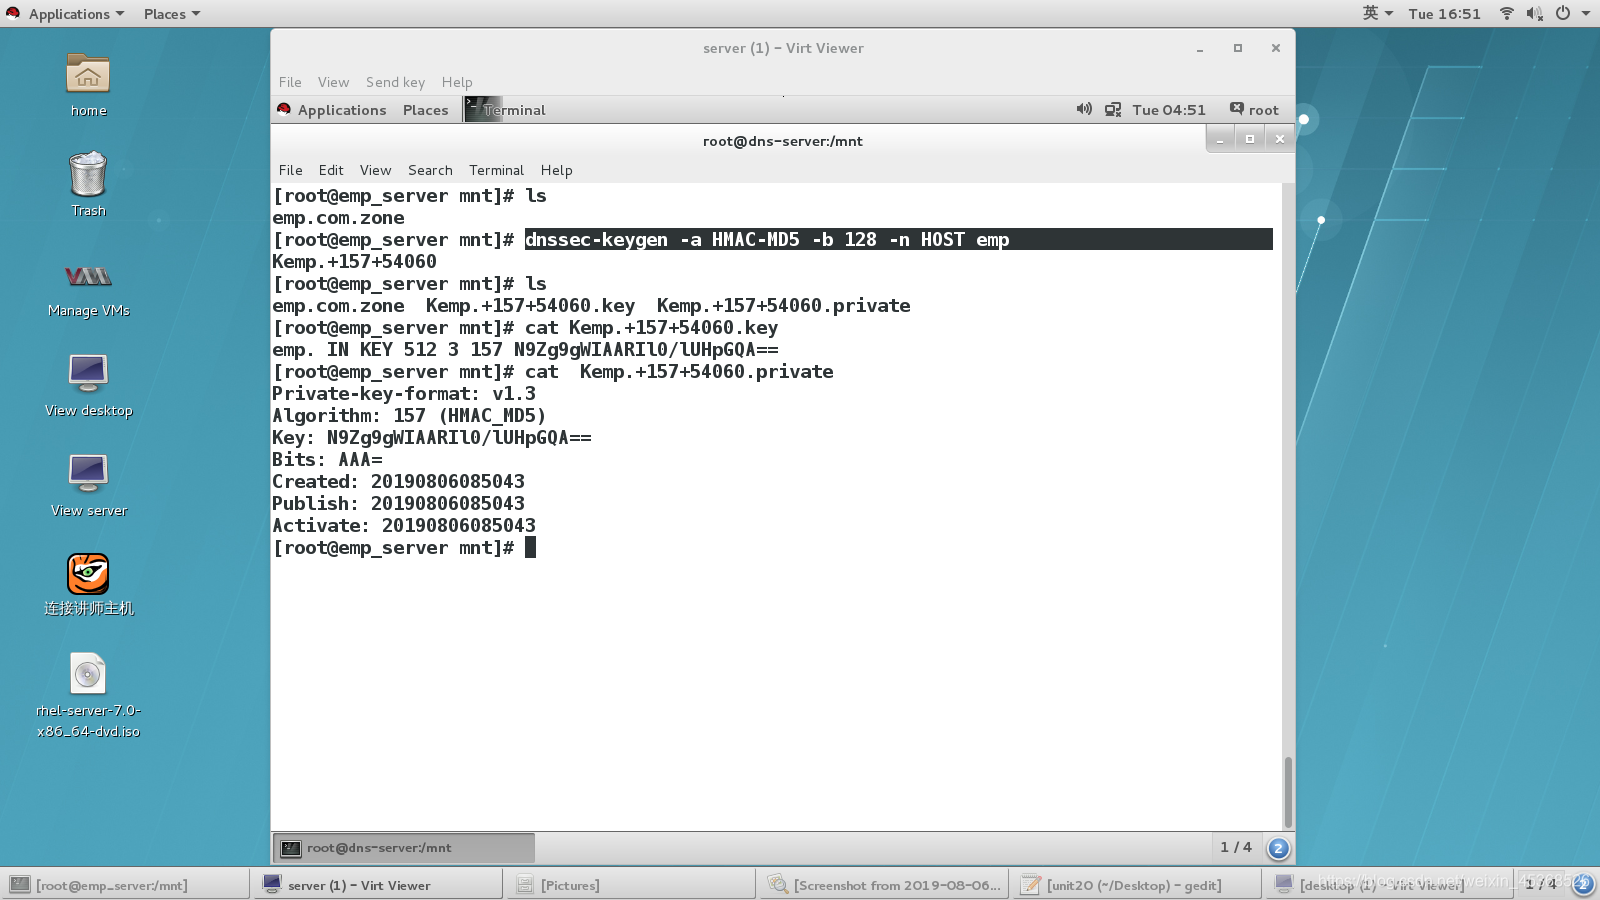
Task: Open the host power menu icon
Action: coord(1563,13)
